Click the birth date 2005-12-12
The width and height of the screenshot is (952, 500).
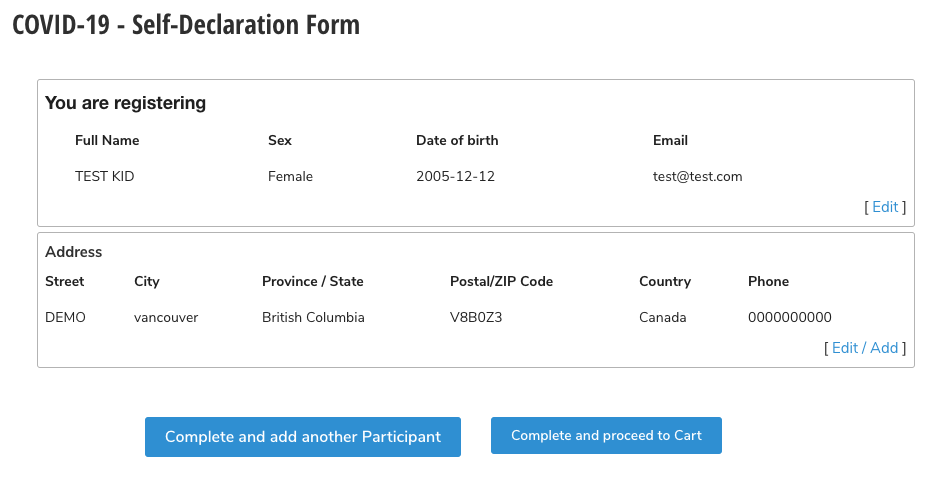455,177
